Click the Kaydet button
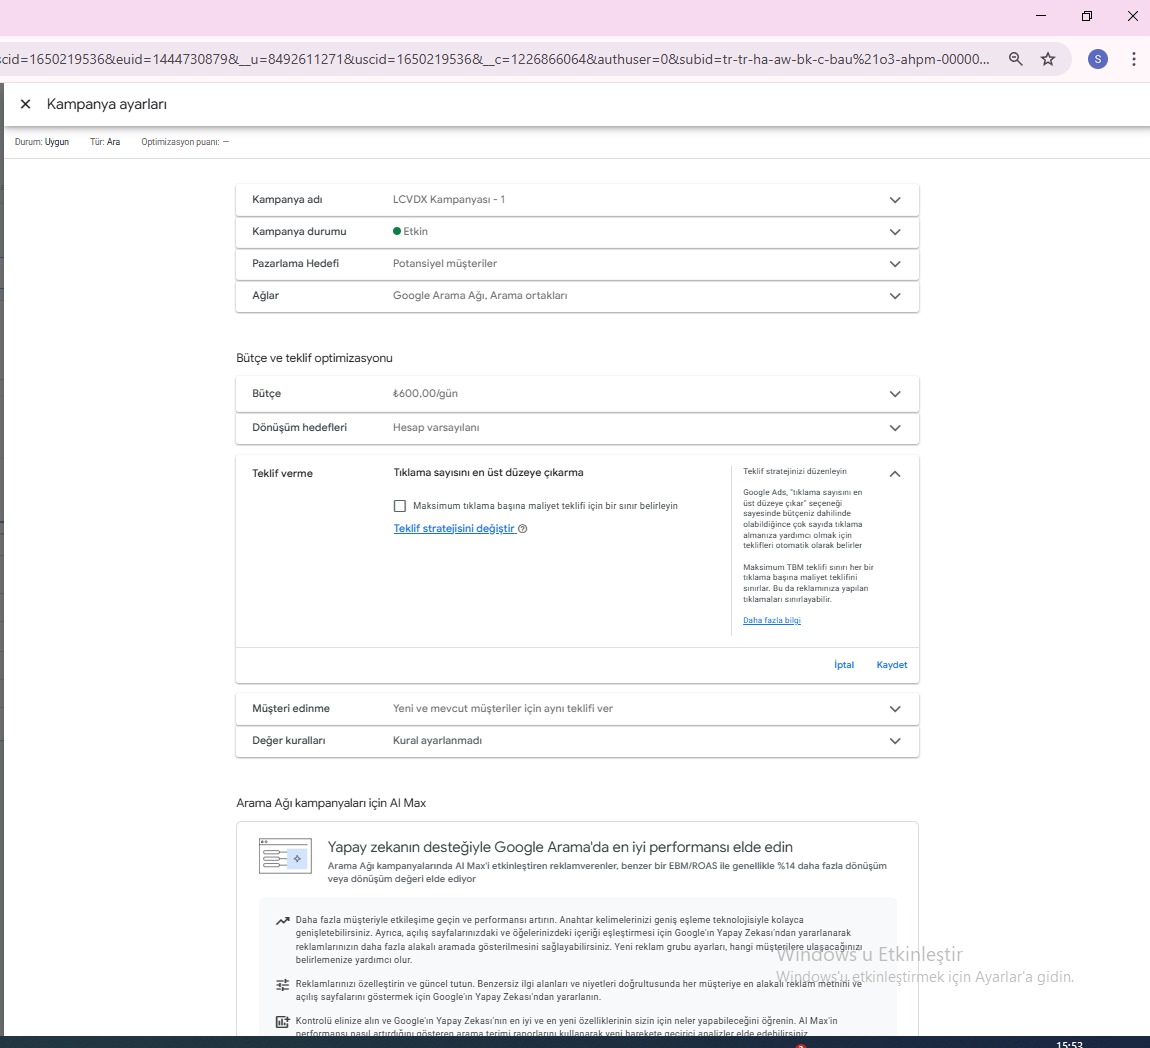Viewport: 1150px width, 1048px height. (x=892, y=664)
